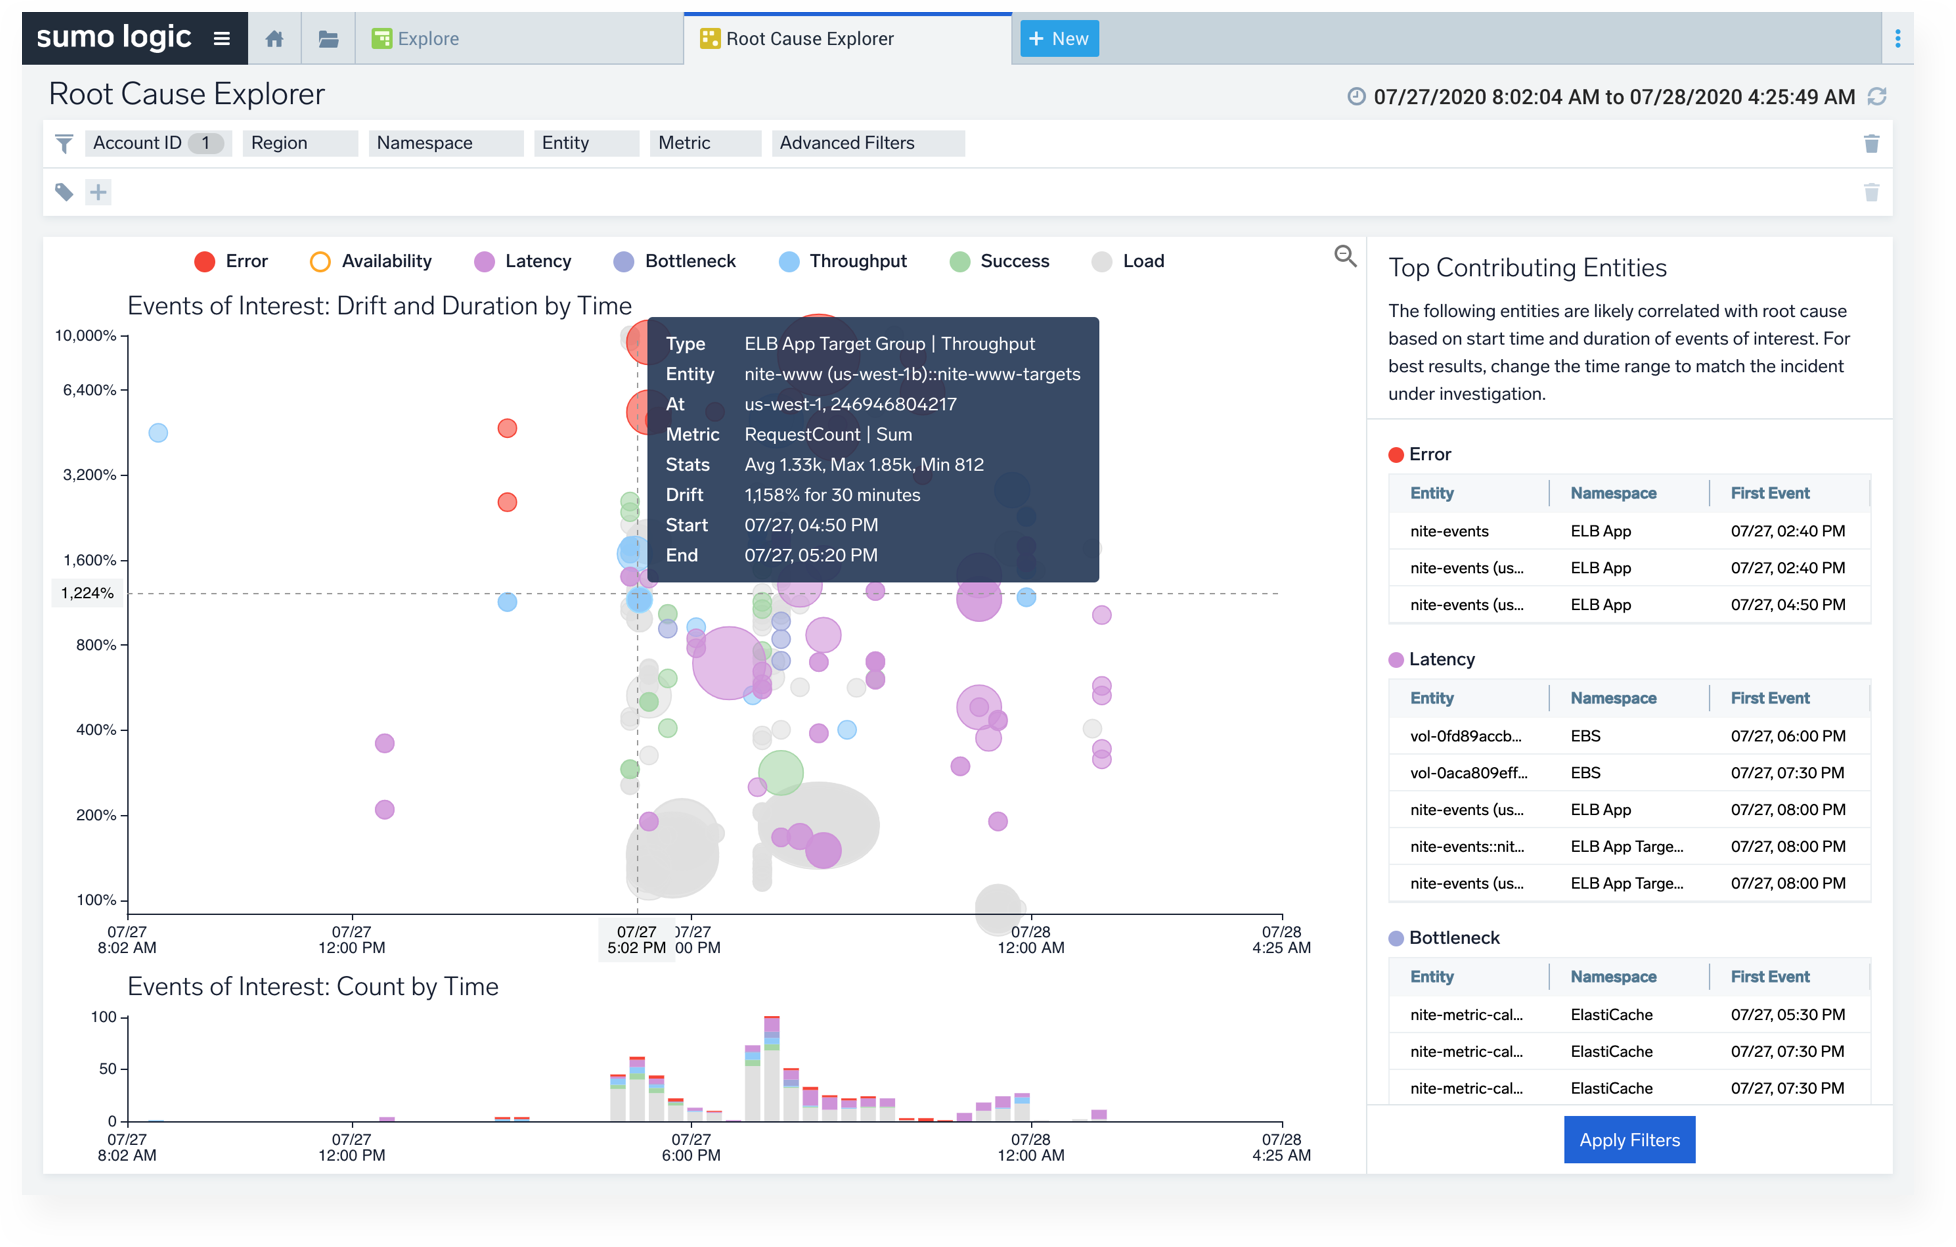1956x1247 pixels.
Task: Sort Latency table by First Event header
Action: point(1770,698)
